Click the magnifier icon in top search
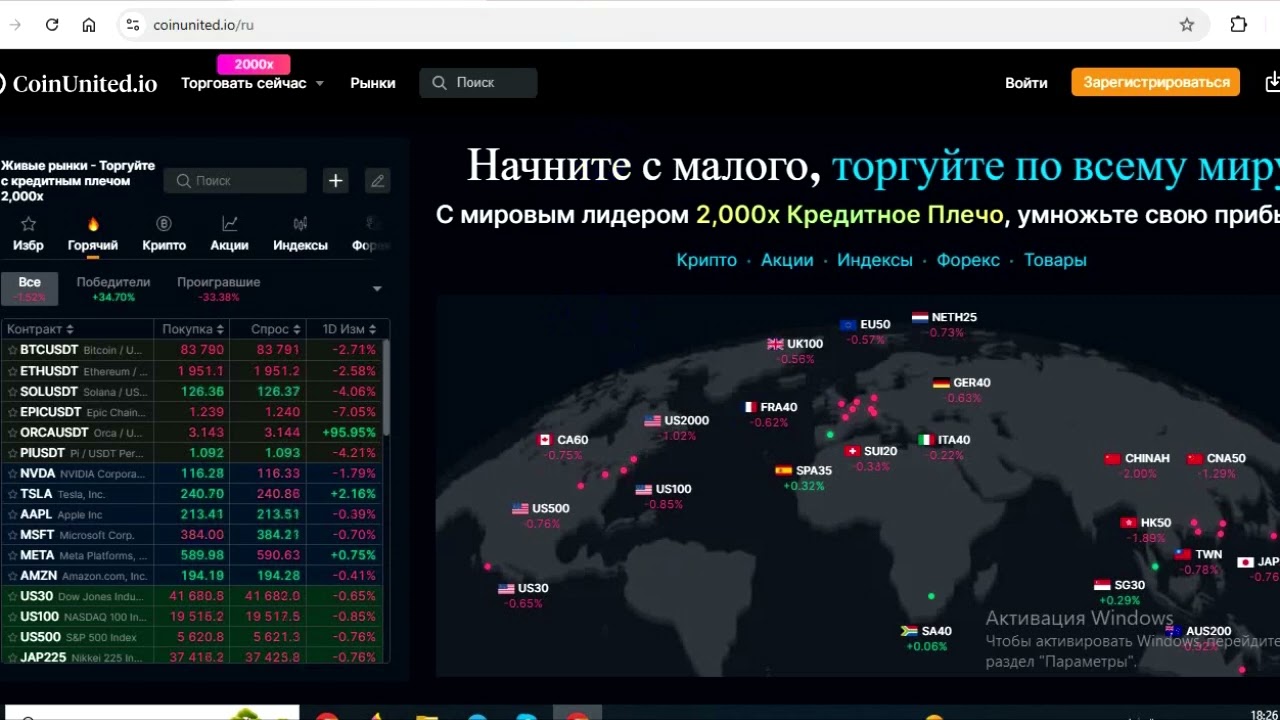Viewport: 1280px width, 720px height. tap(440, 83)
